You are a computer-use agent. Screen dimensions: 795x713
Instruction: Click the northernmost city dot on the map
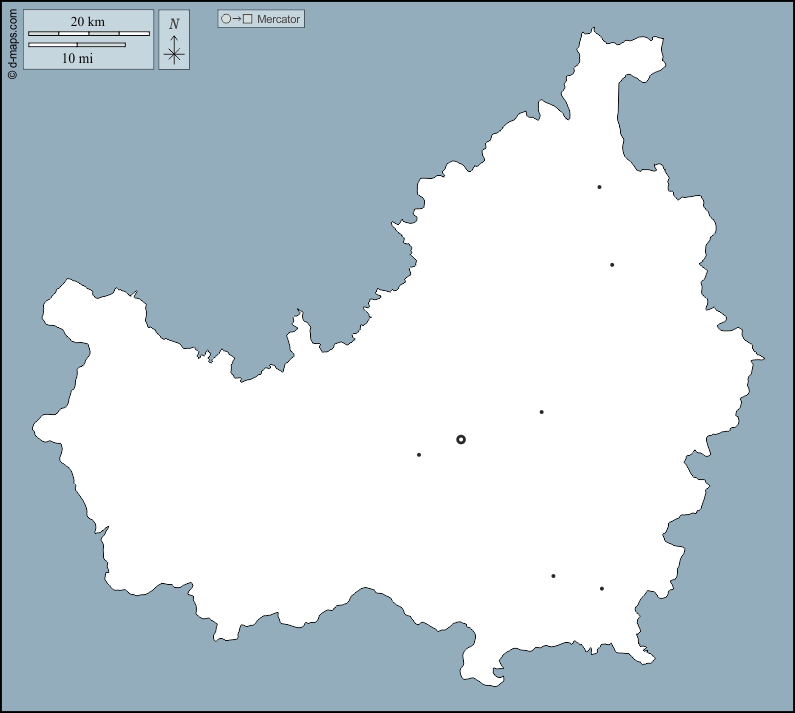[x=599, y=187]
